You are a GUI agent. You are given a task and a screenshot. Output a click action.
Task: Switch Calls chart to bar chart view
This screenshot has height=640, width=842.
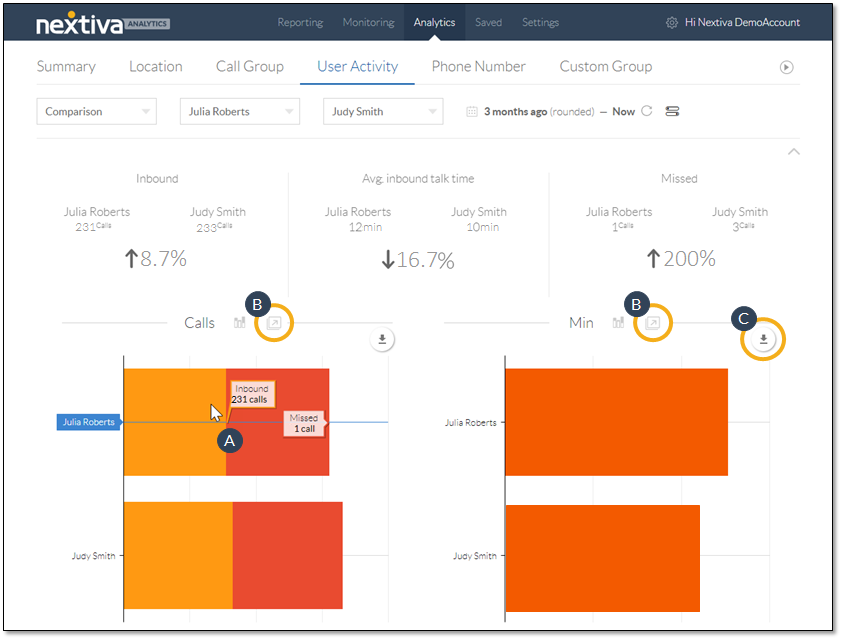point(239,323)
